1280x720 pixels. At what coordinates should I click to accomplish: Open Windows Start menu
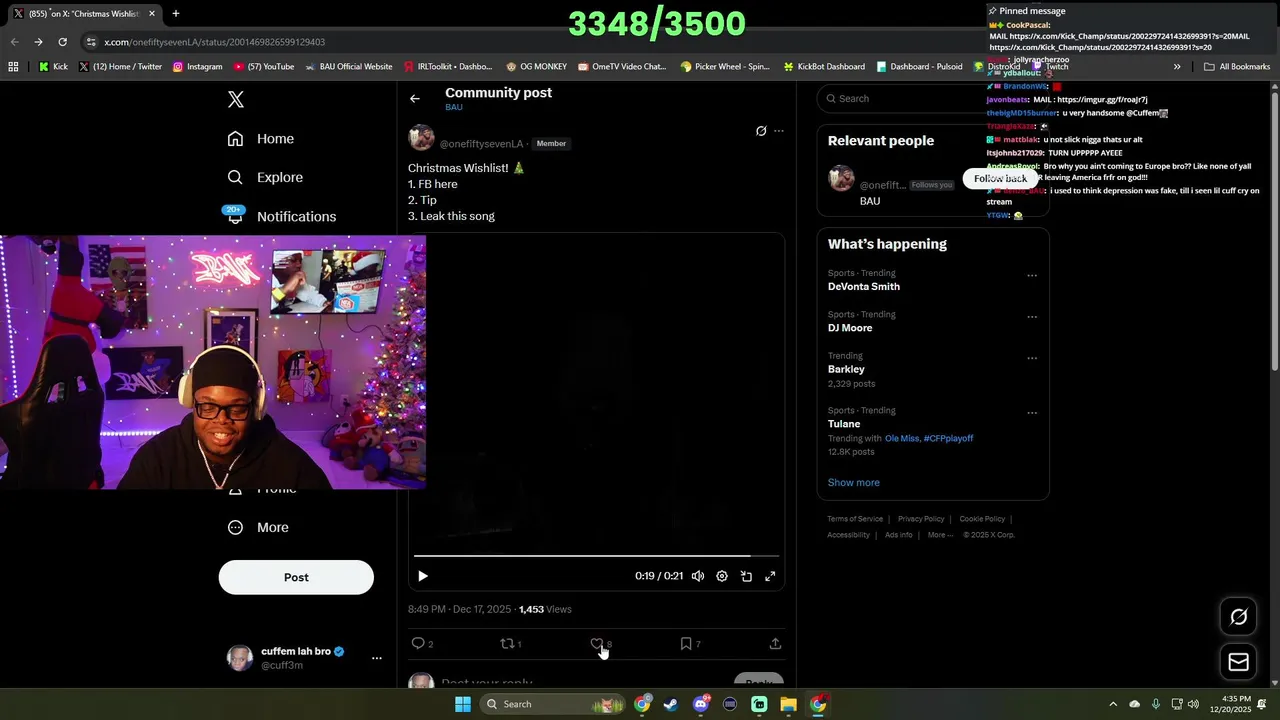pyautogui.click(x=463, y=704)
